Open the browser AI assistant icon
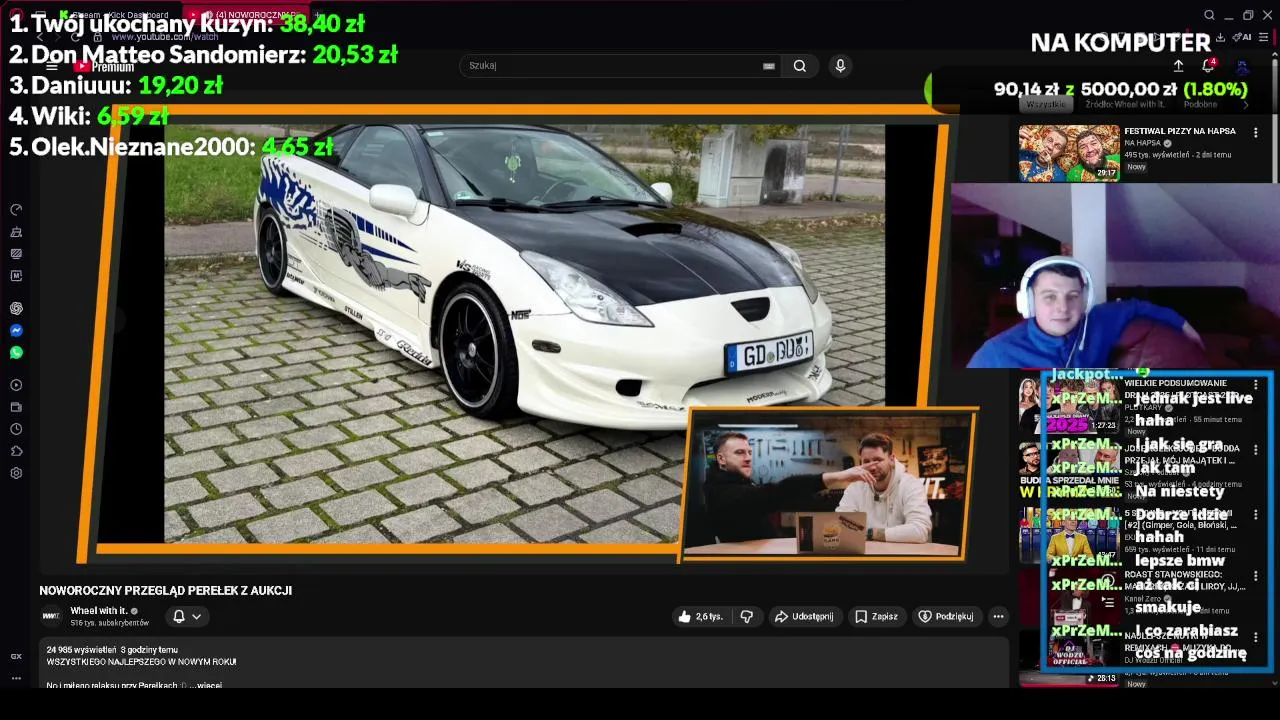This screenshot has width=1280, height=720. (1242, 37)
